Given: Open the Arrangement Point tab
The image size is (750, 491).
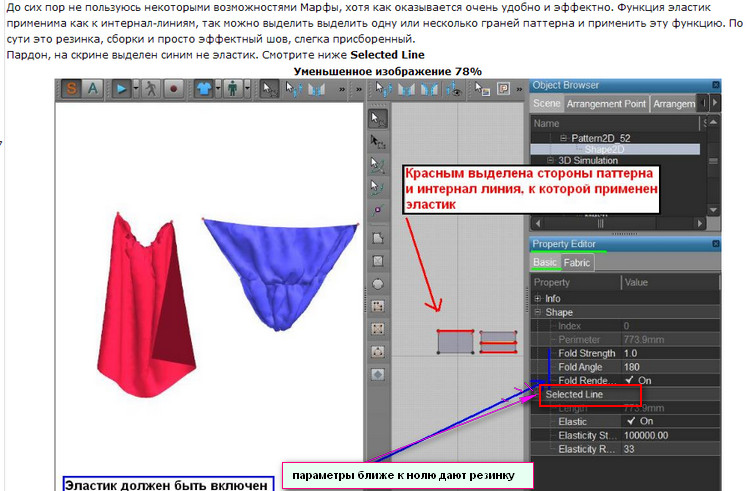Looking at the screenshot, I should (607, 104).
